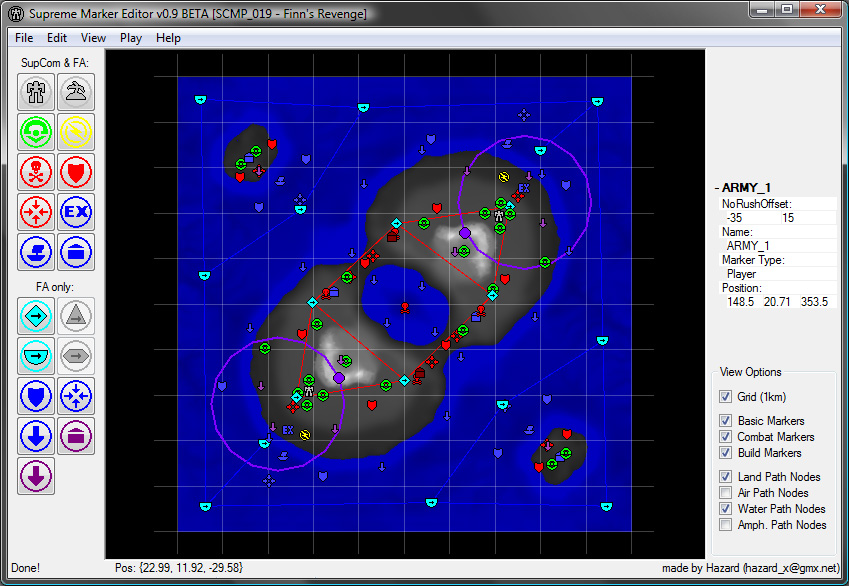Select the gray island marker tool

pyautogui.click(x=76, y=92)
